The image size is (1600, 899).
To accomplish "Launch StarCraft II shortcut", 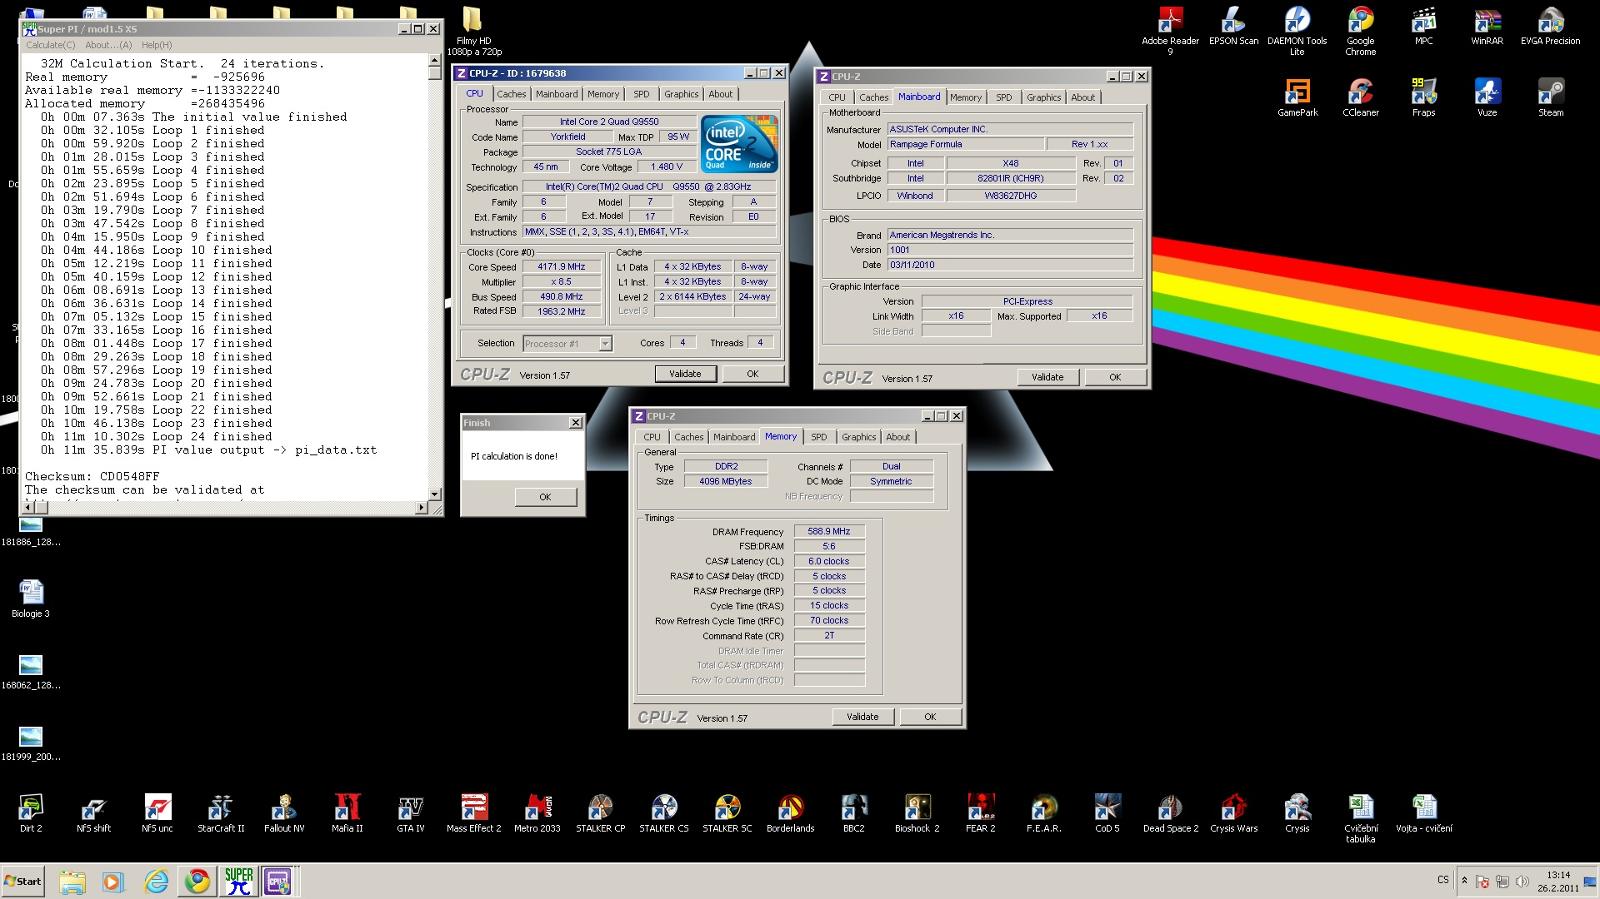I will point(220,813).
